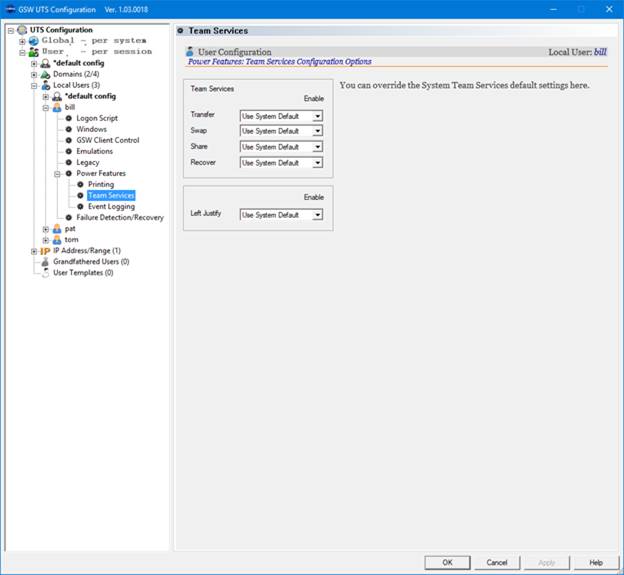The height and width of the screenshot is (575, 624).
Task: Expand the tom user node
Action: (x=45, y=239)
